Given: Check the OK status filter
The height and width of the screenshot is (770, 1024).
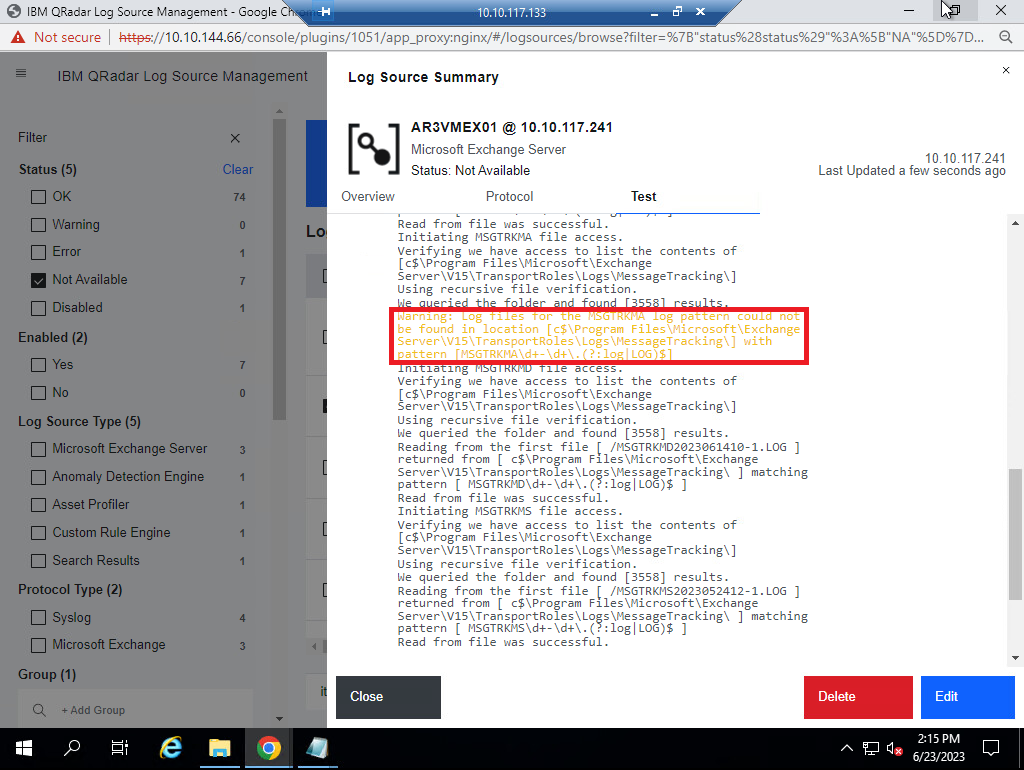Looking at the screenshot, I should click(x=39, y=197).
